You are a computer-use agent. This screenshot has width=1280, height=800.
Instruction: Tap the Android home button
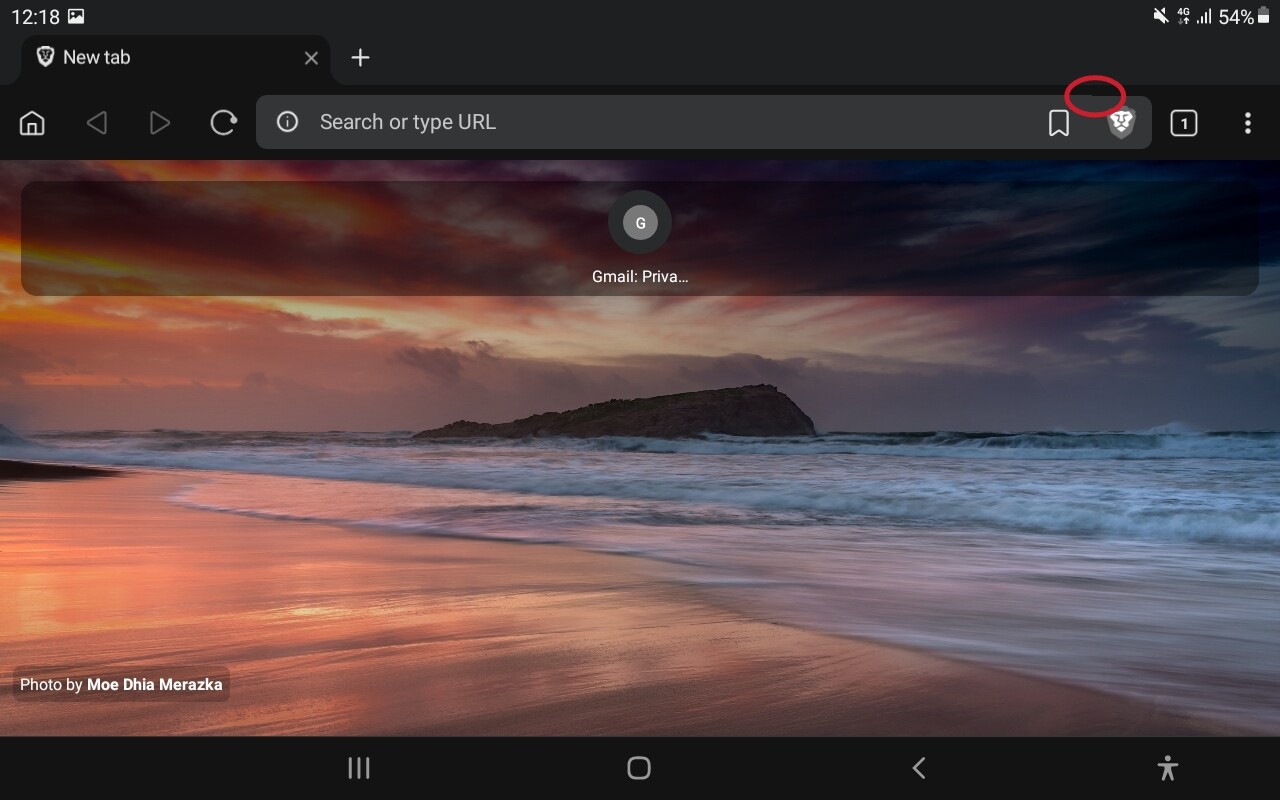point(639,768)
